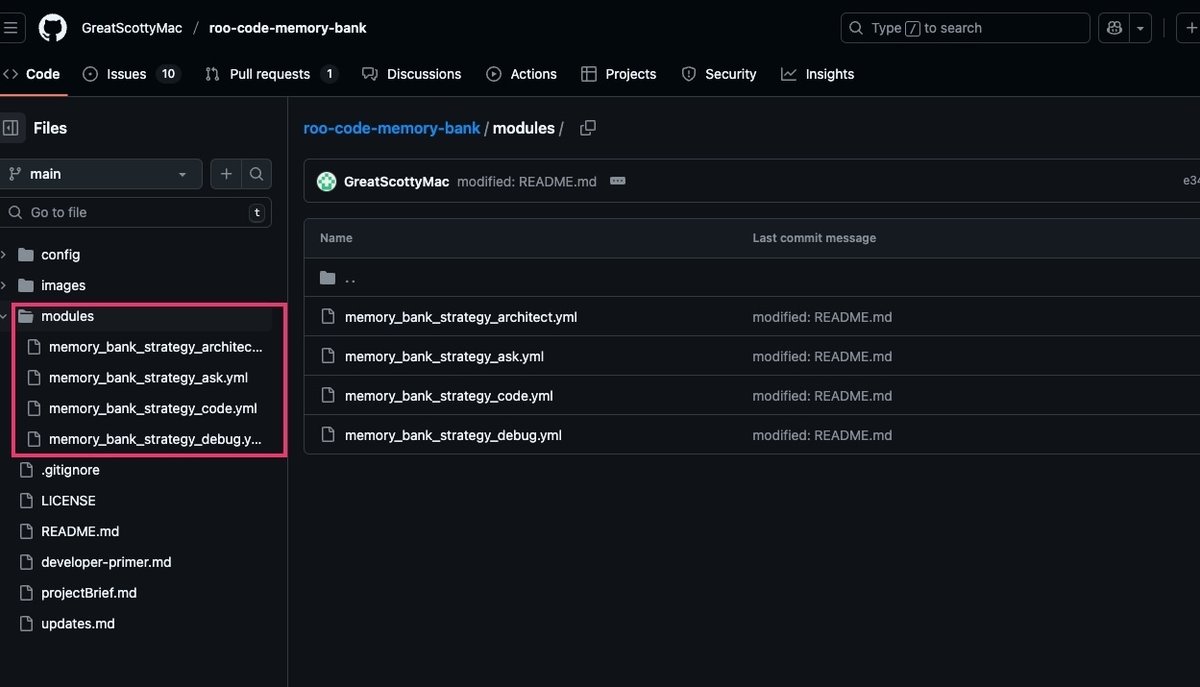The image size is (1200, 687).
Task: Open the Copilot dropdown arrow
Action: tap(1140, 28)
